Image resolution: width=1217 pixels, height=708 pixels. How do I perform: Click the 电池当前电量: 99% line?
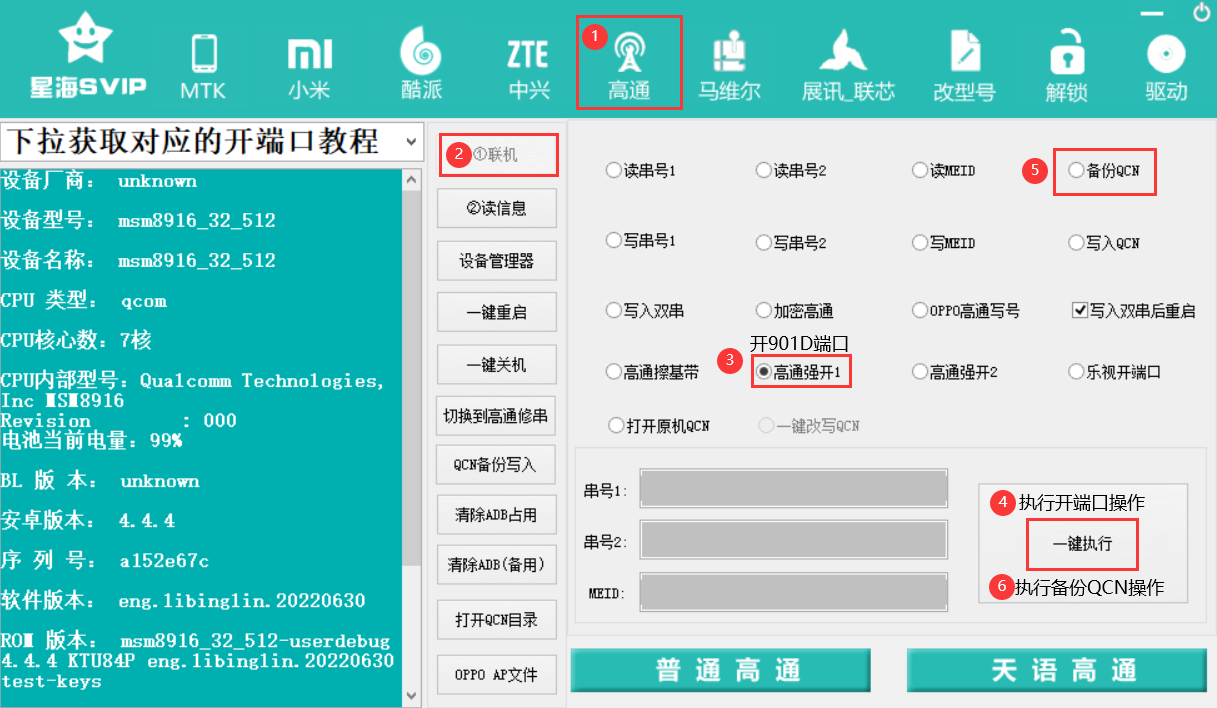pos(92,441)
